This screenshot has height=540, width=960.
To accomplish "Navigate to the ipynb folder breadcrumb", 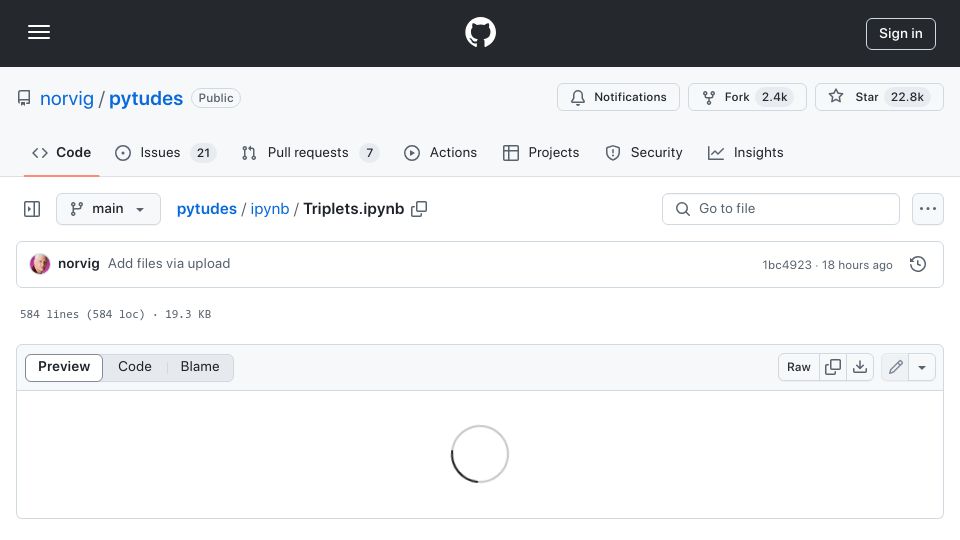I will pyautogui.click(x=269, y=209).
